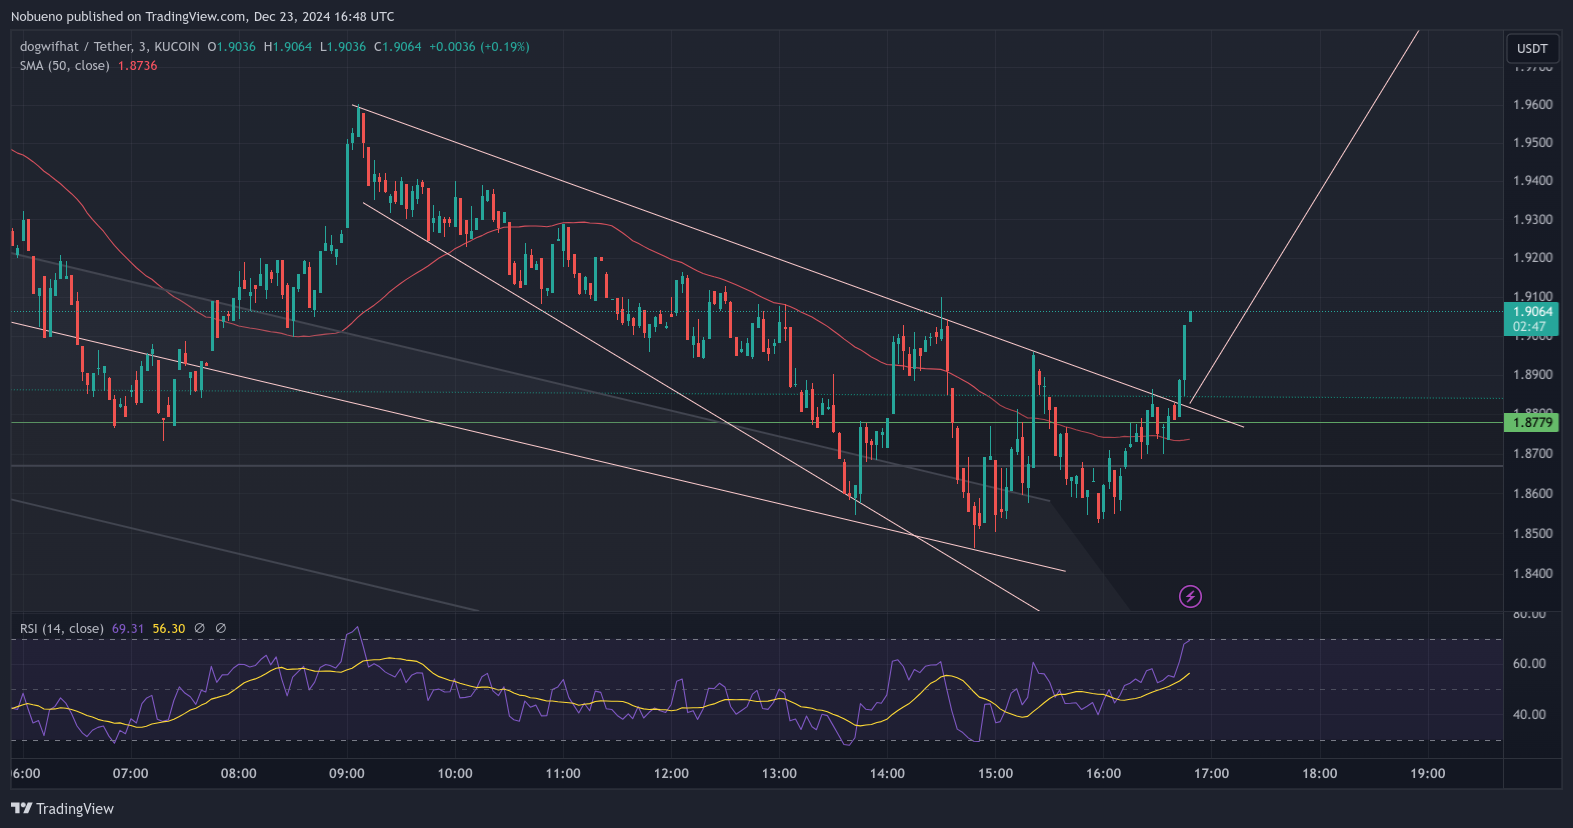Click the green 1.8779 price label
This screenshot has width=1573, height=828.
tap(1532, 423)
